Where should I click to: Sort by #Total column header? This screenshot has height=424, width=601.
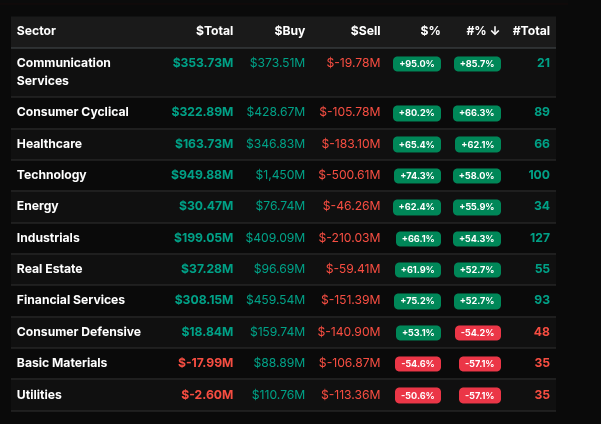(x=531, y=31)
